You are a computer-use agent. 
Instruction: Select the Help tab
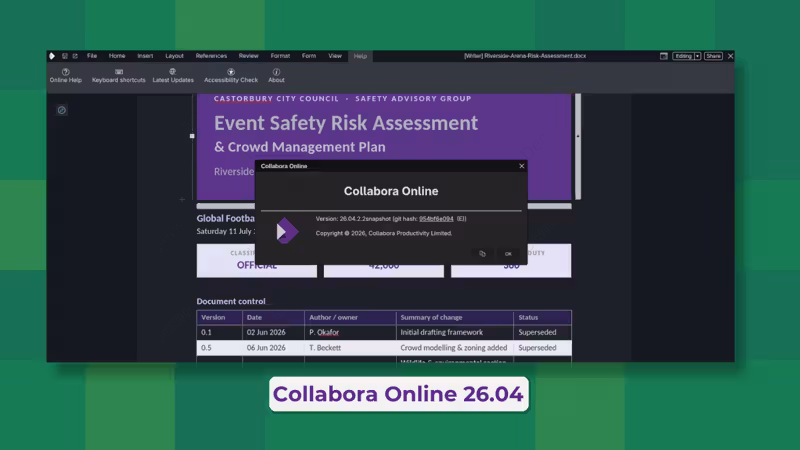coord(360,56)
